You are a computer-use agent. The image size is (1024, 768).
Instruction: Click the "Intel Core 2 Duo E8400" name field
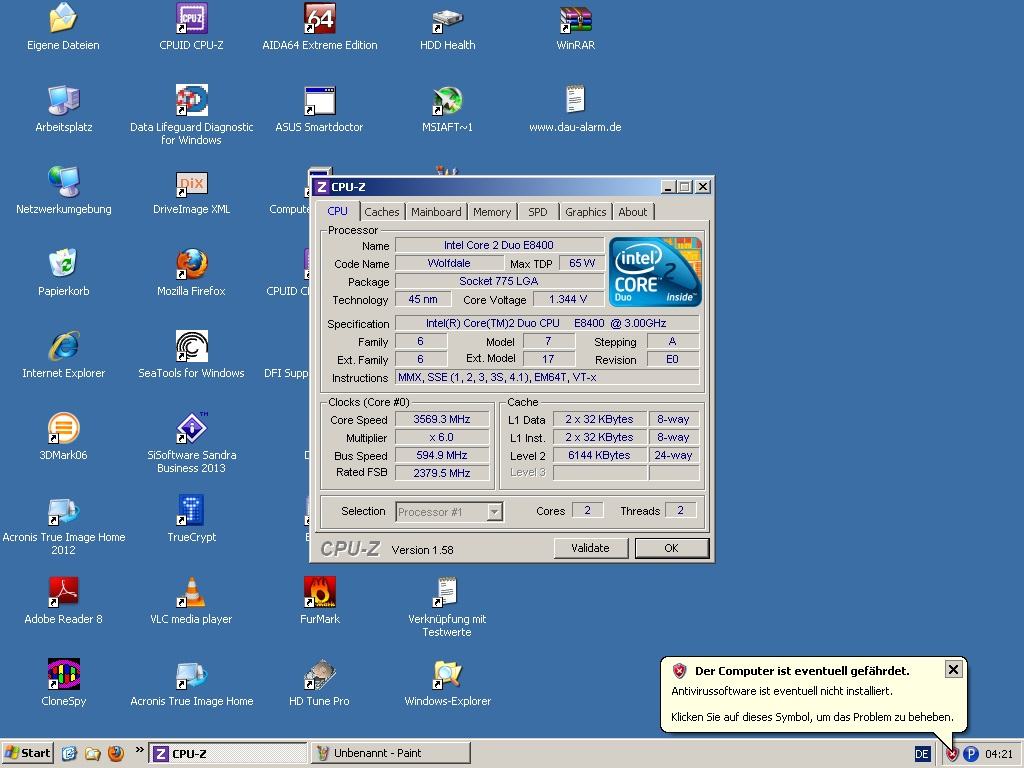pyautogui.click(x=499, y=245)
